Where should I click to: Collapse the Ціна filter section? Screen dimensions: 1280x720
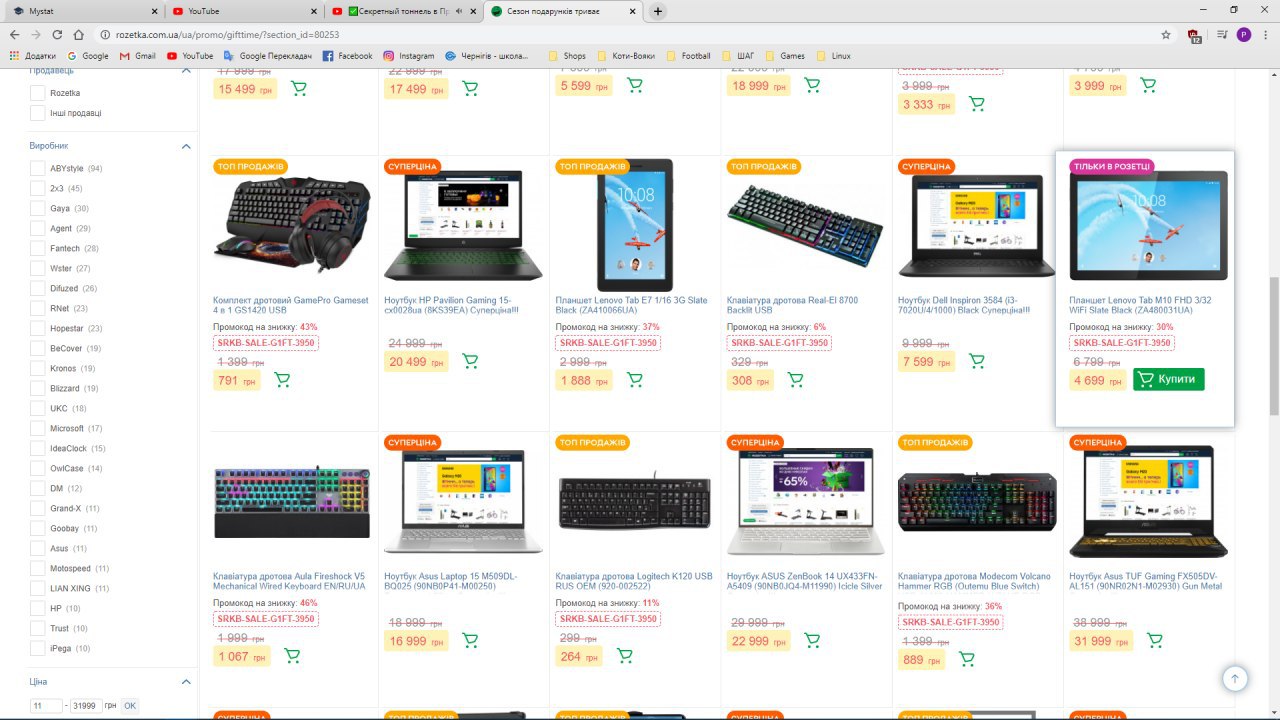186,682
